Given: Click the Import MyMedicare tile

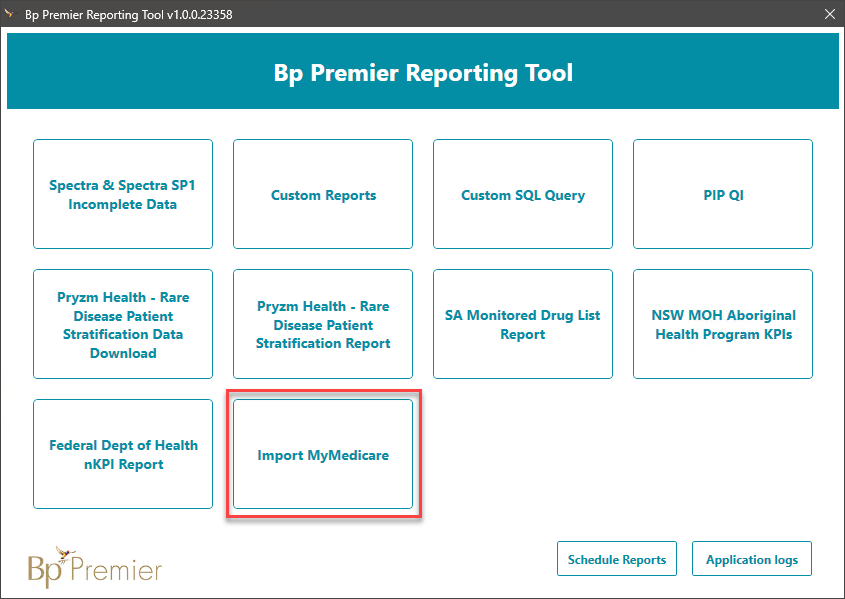Looking at the screenshot, I should 323,454.
